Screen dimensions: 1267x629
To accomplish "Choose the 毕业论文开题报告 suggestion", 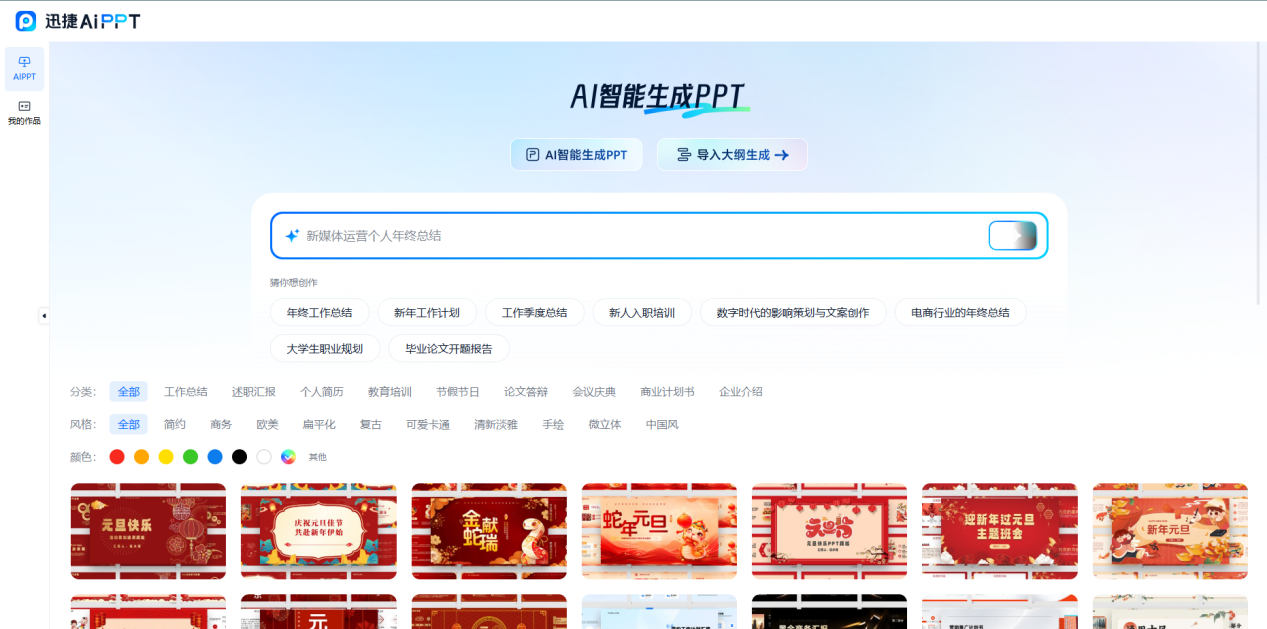I will 450,348.
